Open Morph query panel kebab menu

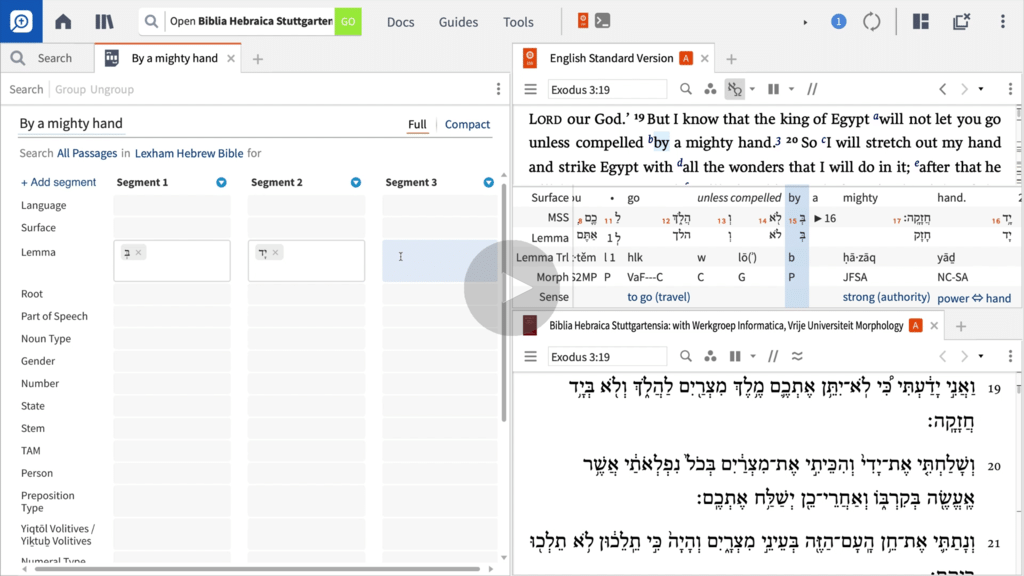pos(498,89)
